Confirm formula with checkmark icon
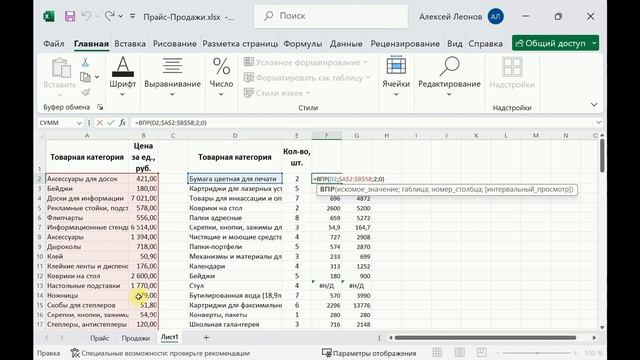The height and width of the screenshot is (360, 640). [111, 122]
